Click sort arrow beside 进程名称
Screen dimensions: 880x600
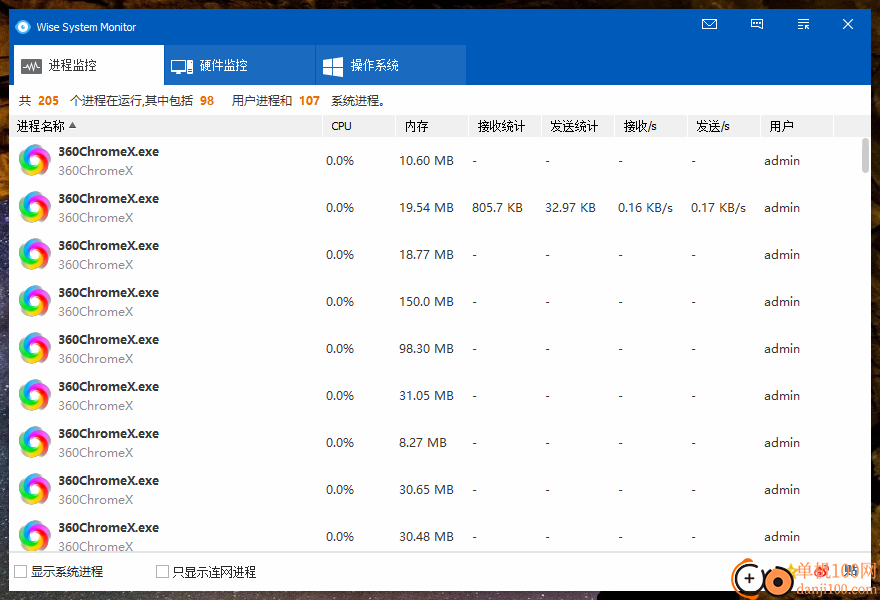(x=72, y=125)
